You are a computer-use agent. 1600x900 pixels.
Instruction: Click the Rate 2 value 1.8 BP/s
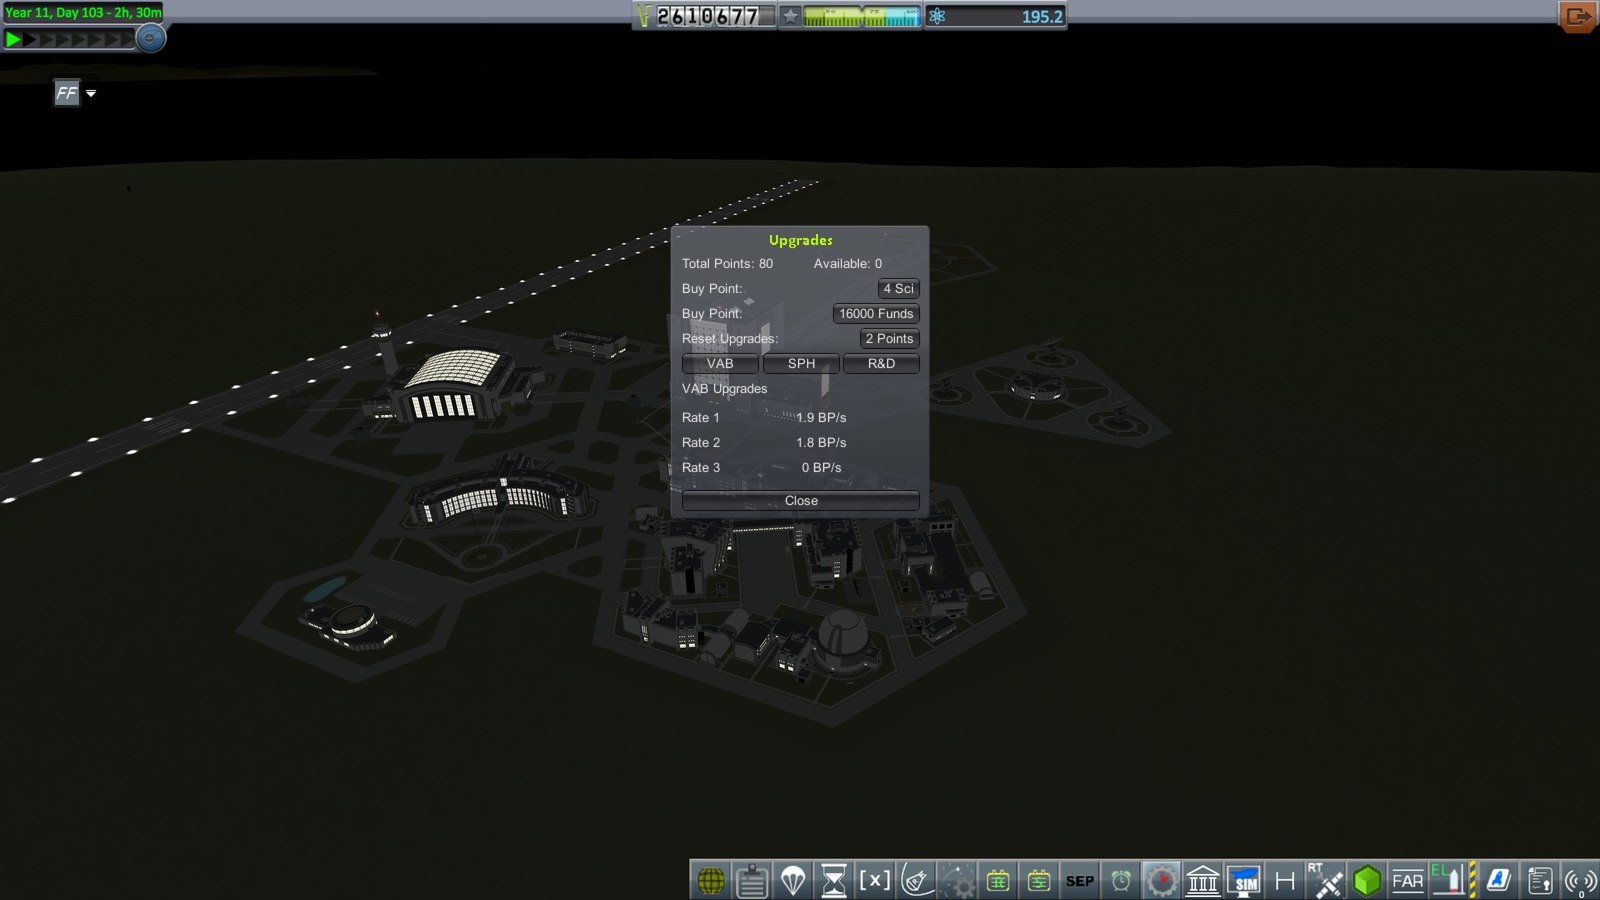[x=821, y=443]
